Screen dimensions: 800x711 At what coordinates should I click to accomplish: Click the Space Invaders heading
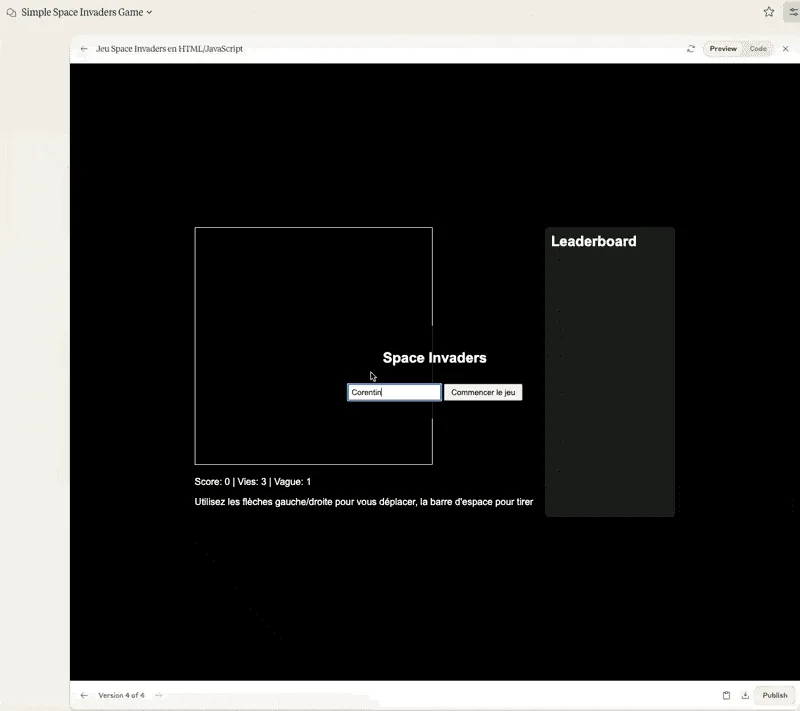click(435, 358)
